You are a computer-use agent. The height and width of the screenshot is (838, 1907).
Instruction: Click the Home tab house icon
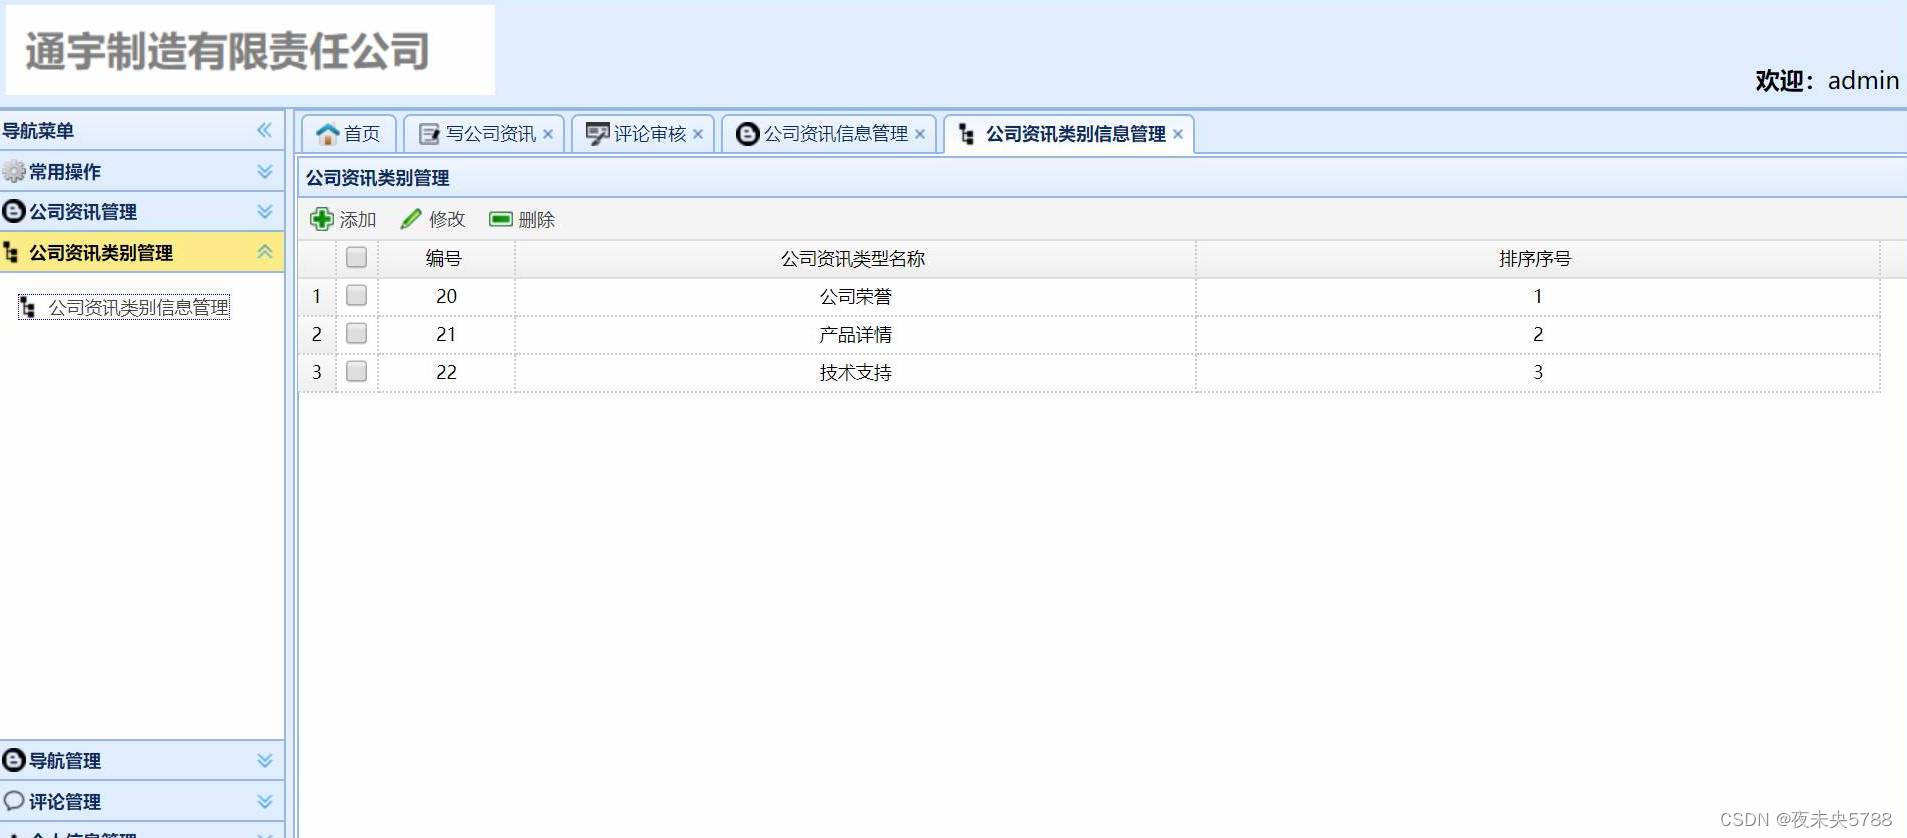point(327,134)
